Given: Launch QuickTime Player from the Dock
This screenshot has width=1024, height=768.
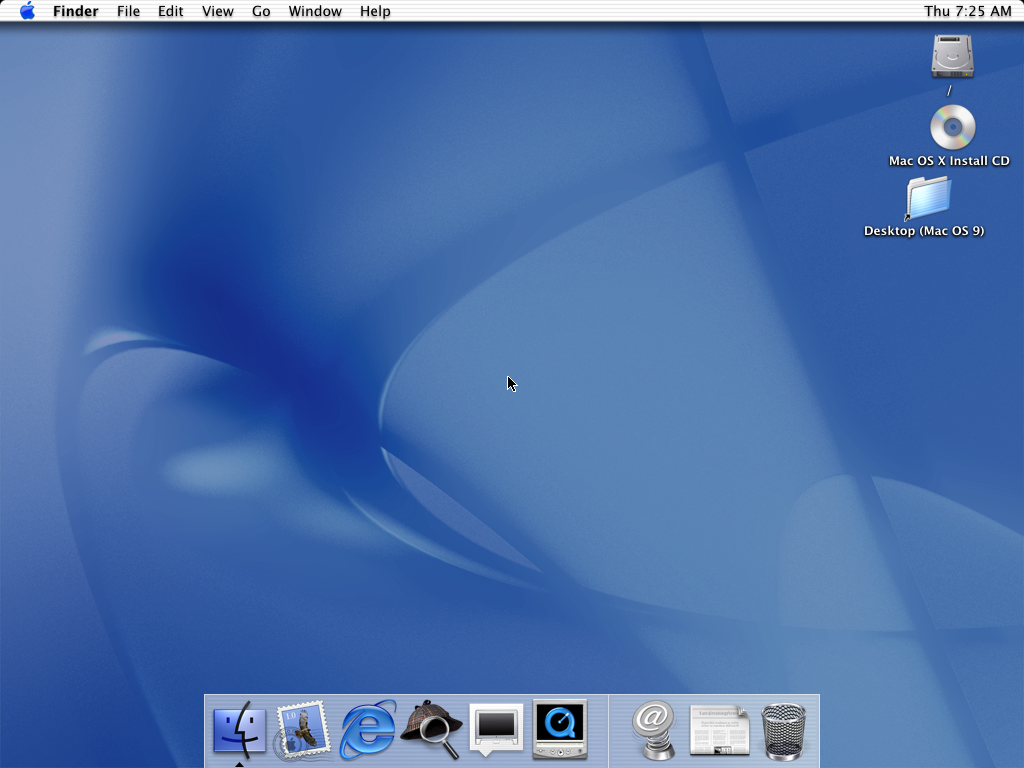Looking at the screenshot, I should (x=560, y=730).
